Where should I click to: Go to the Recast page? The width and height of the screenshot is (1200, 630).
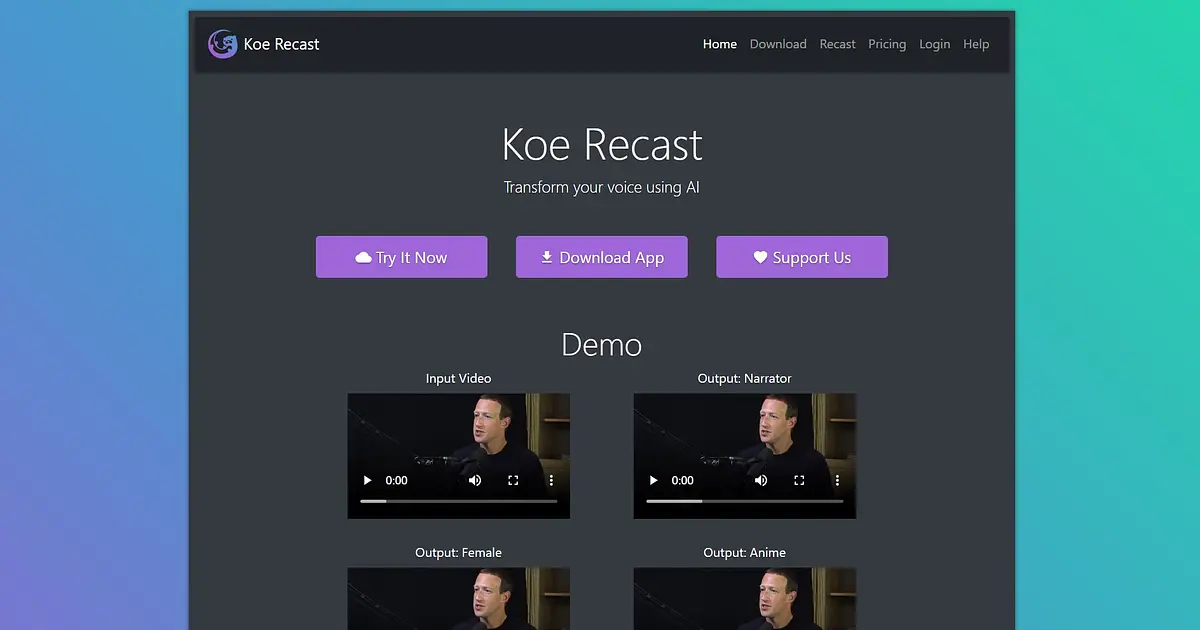[837, 44]
